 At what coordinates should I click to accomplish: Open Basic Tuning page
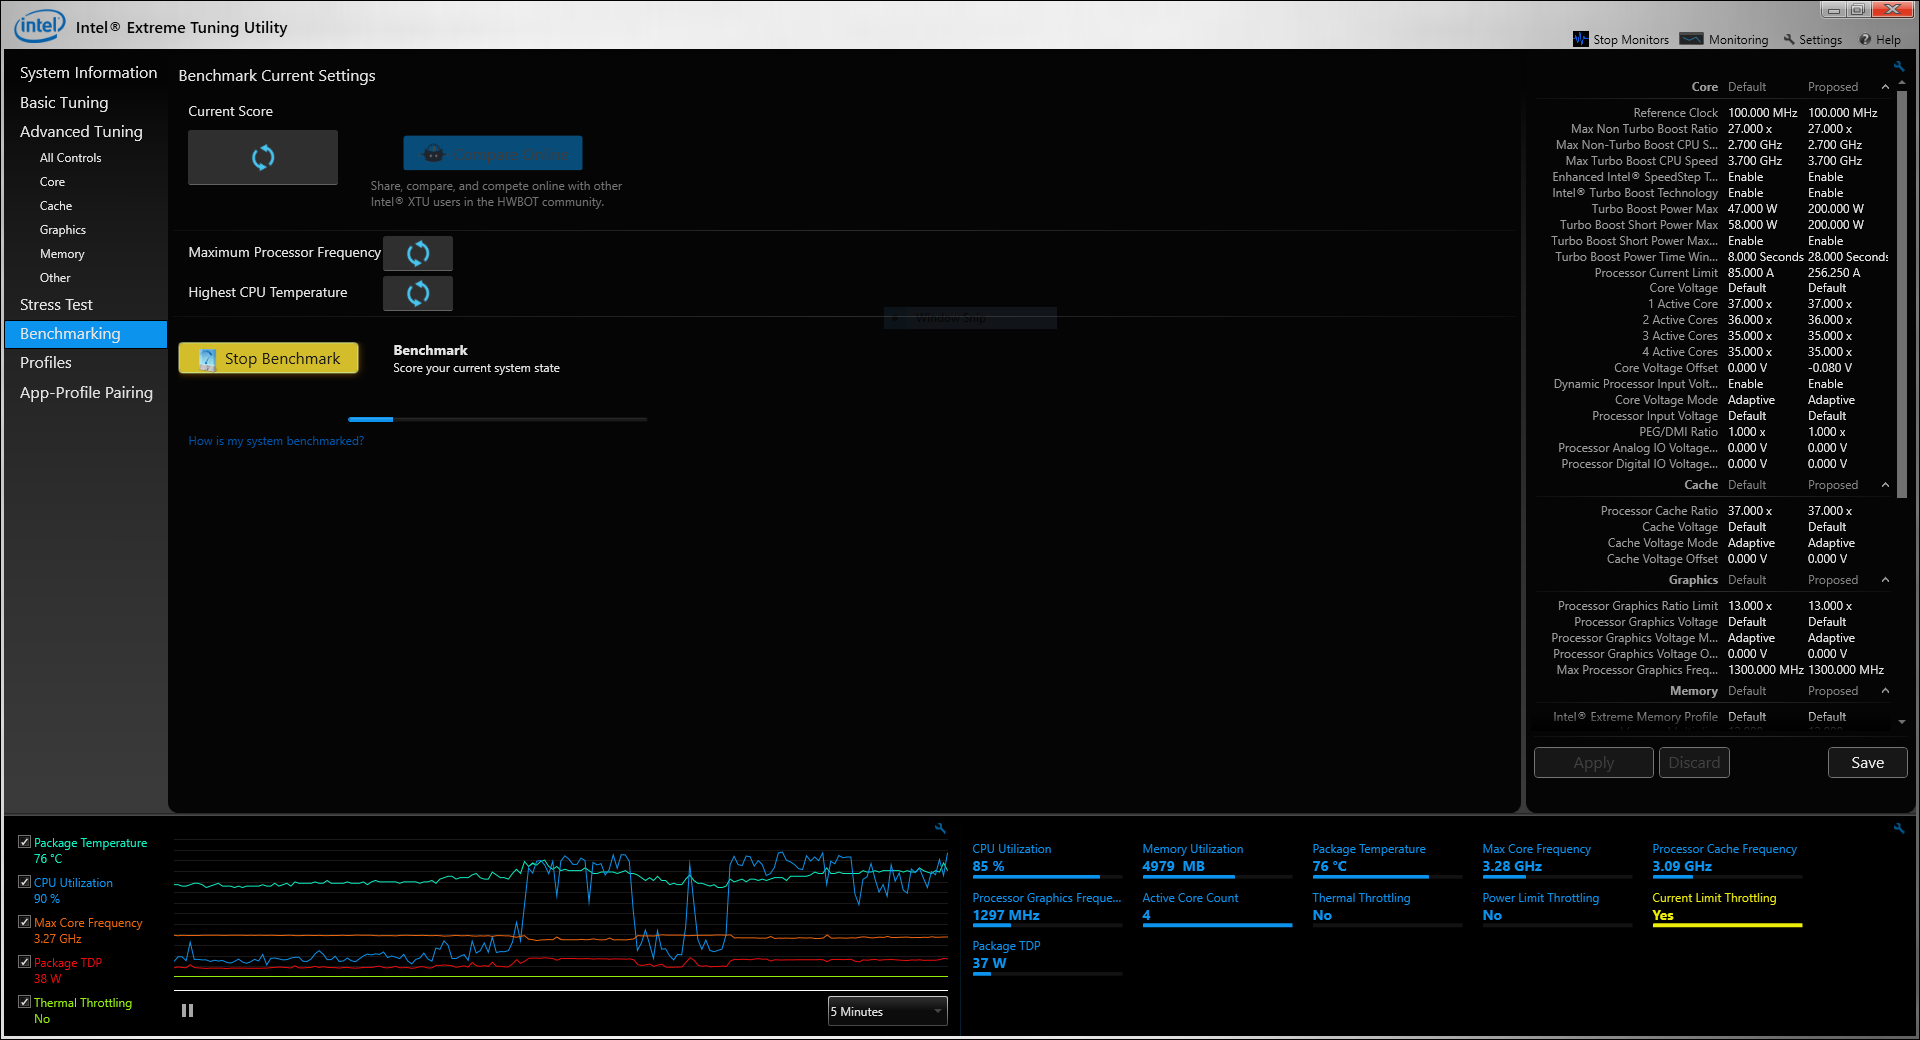[64, 102]
